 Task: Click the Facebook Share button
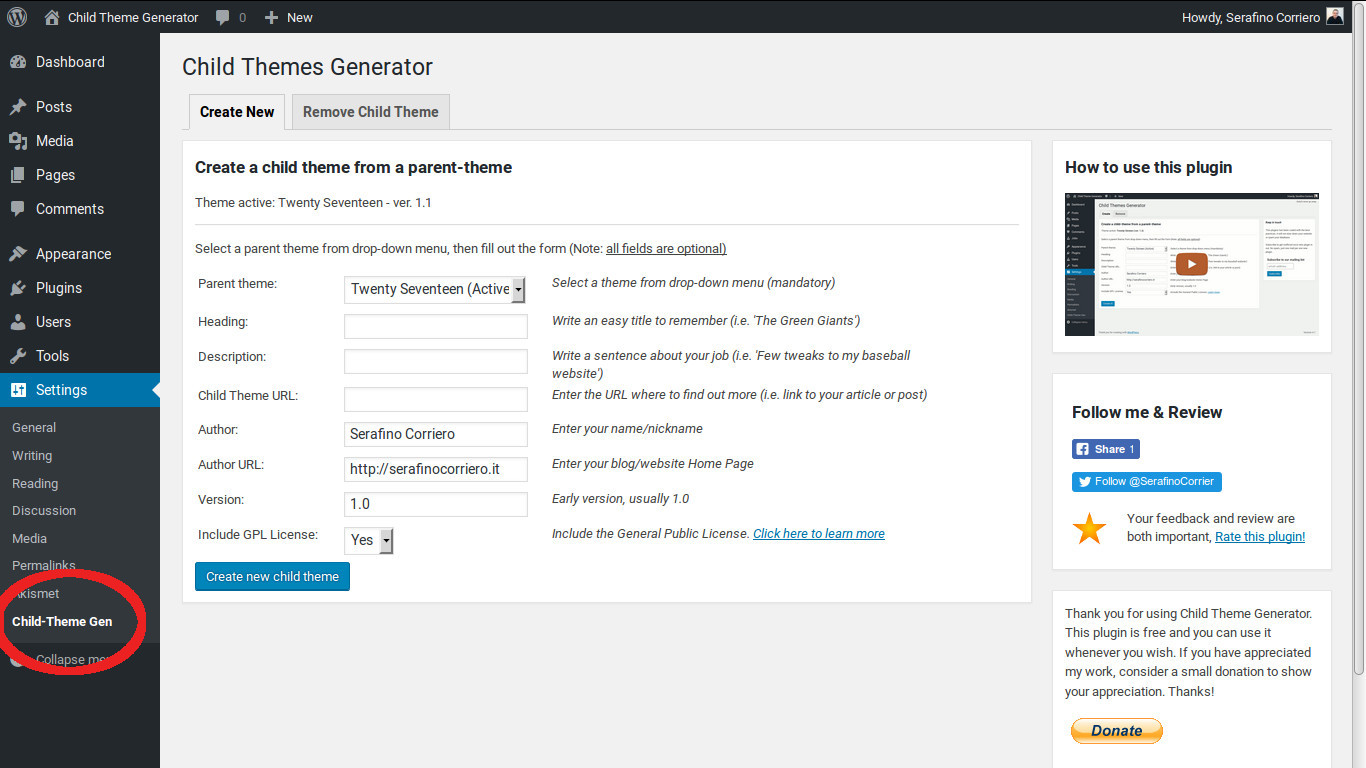[1105, 449]
